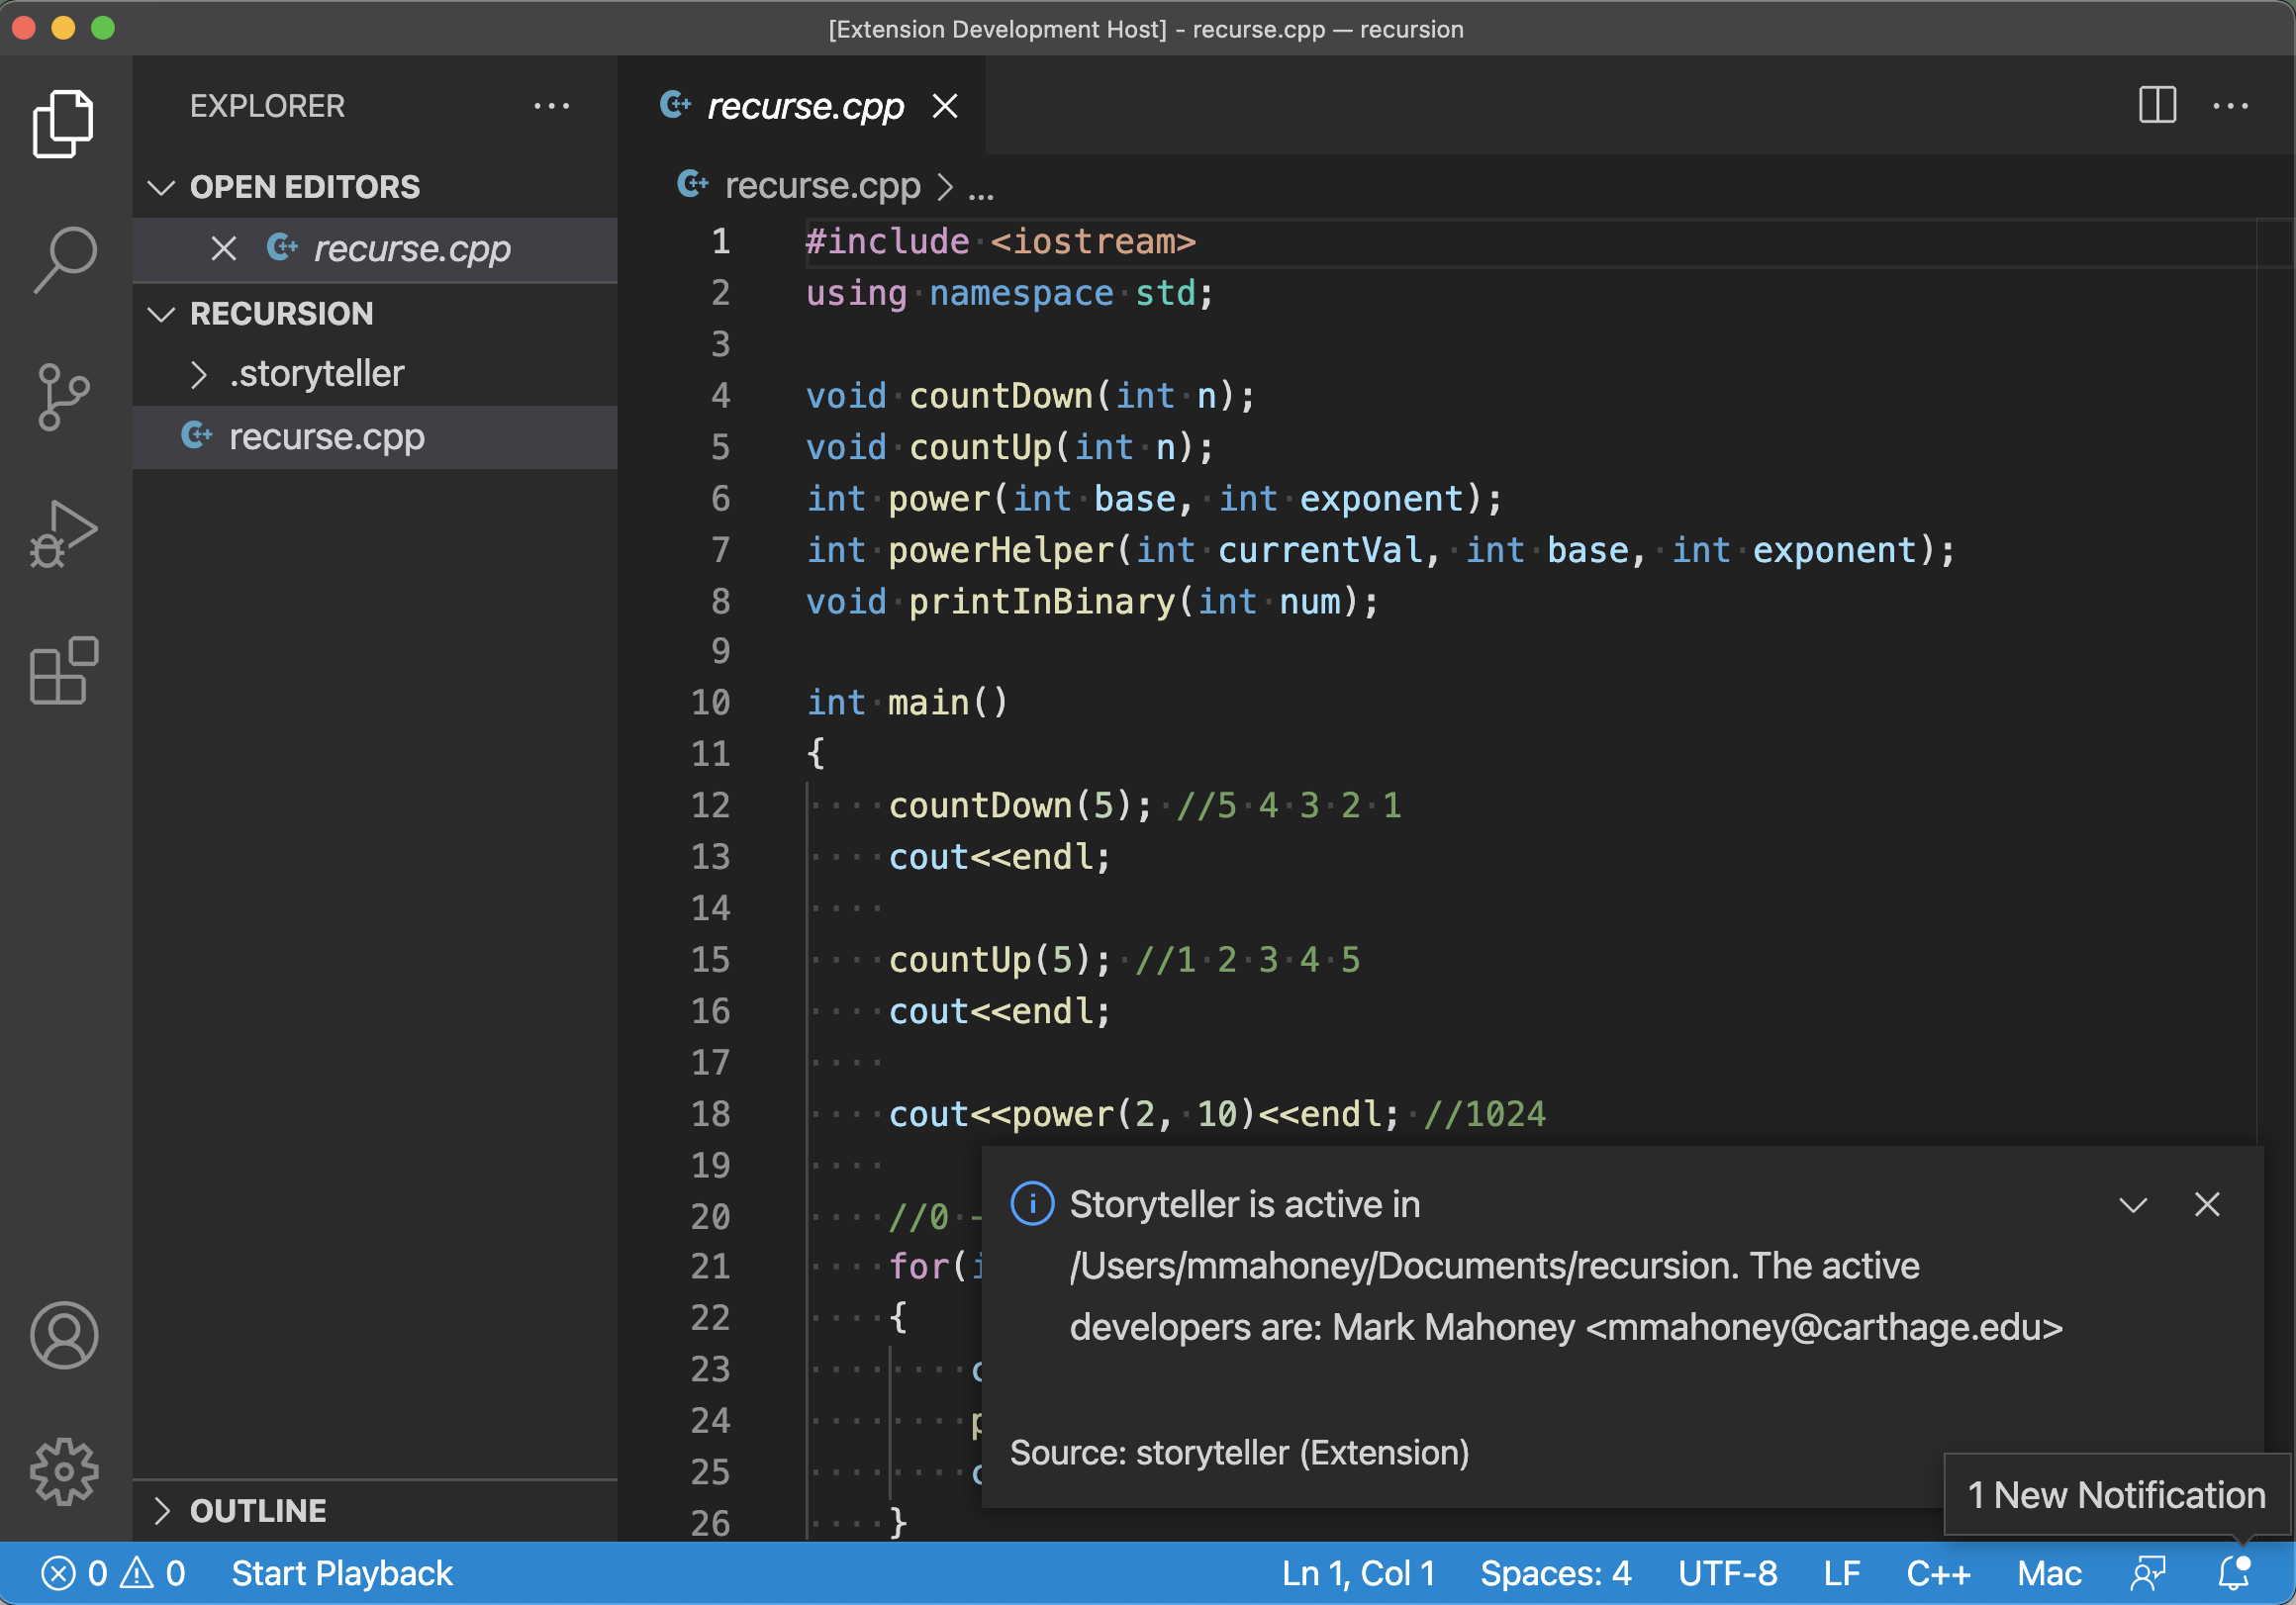Click Ln 1, Col 1 to go to line
Viewport: 2296px width, 1605px height.
(1357, 1573)
